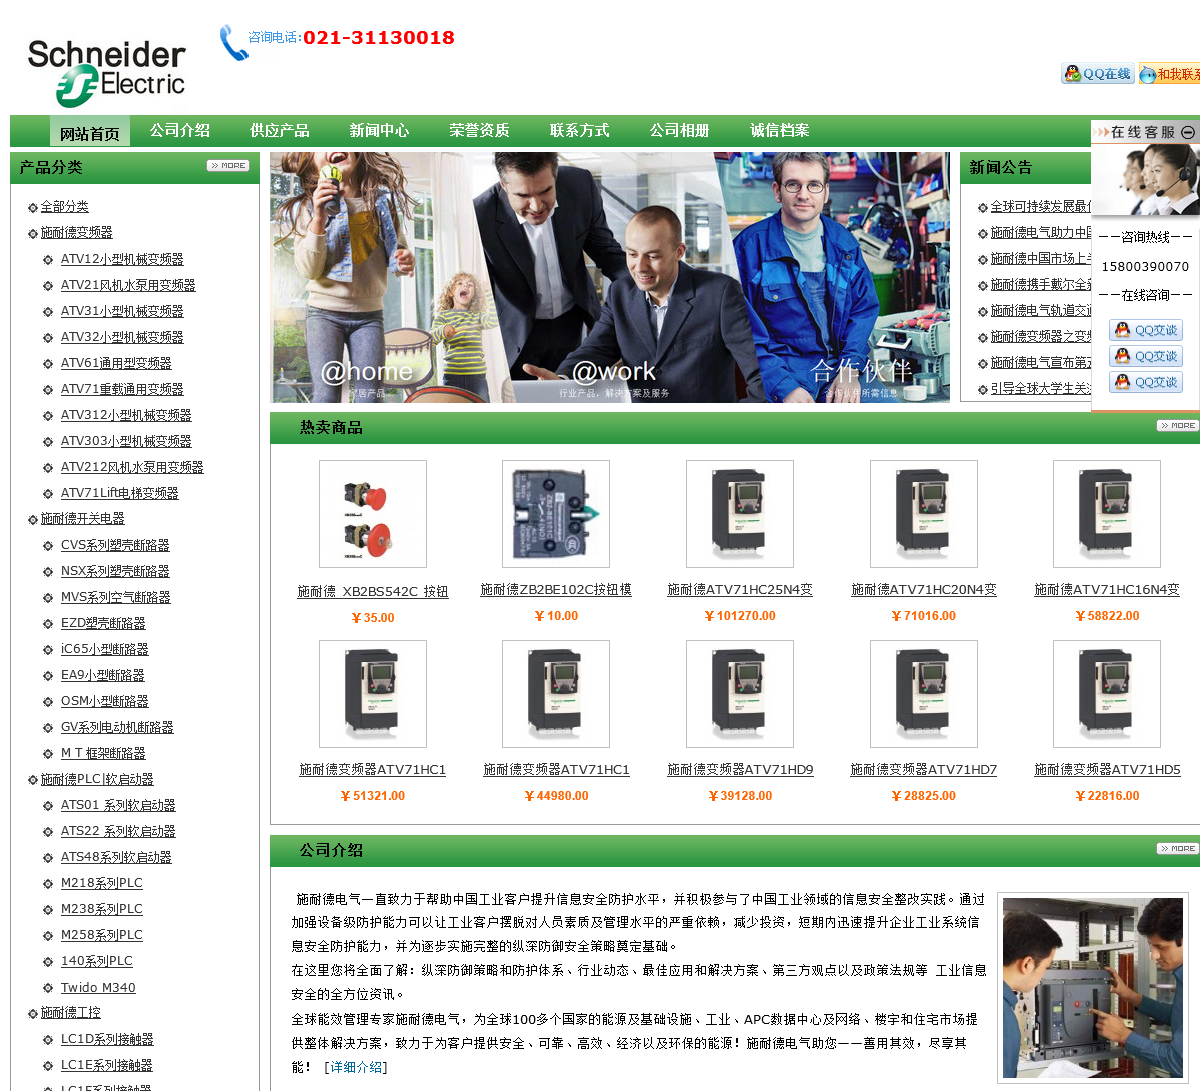Click the customer service agents photo
The height and width of the screenshot is (1091, 1200).
(1145, 180)
